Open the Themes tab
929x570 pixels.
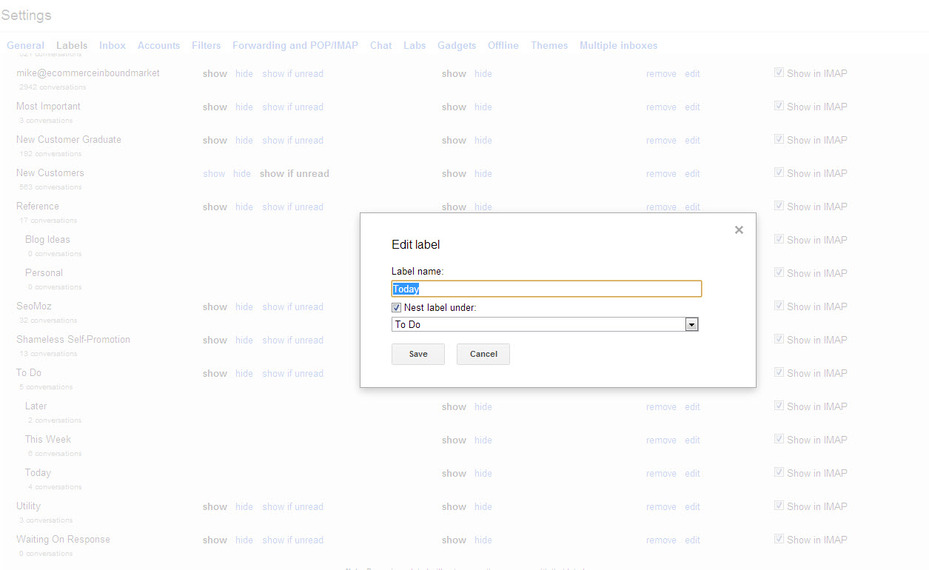click(x=549, y=46)
